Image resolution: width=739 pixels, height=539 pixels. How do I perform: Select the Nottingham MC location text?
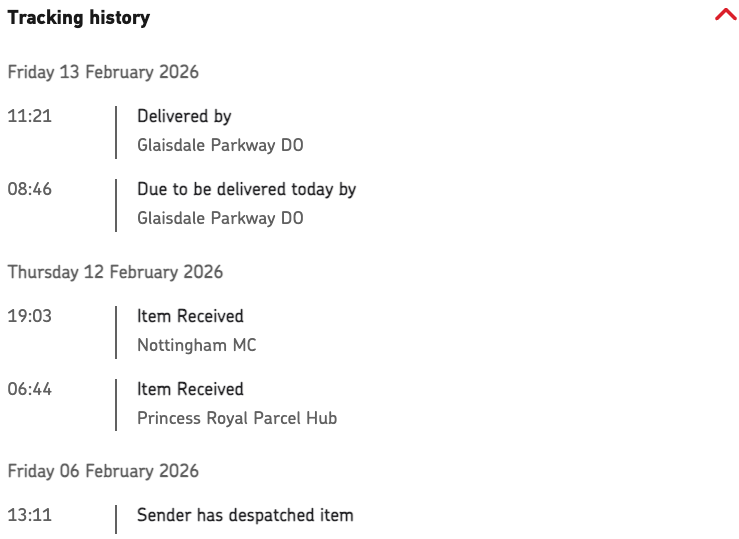tap(196, 345)
